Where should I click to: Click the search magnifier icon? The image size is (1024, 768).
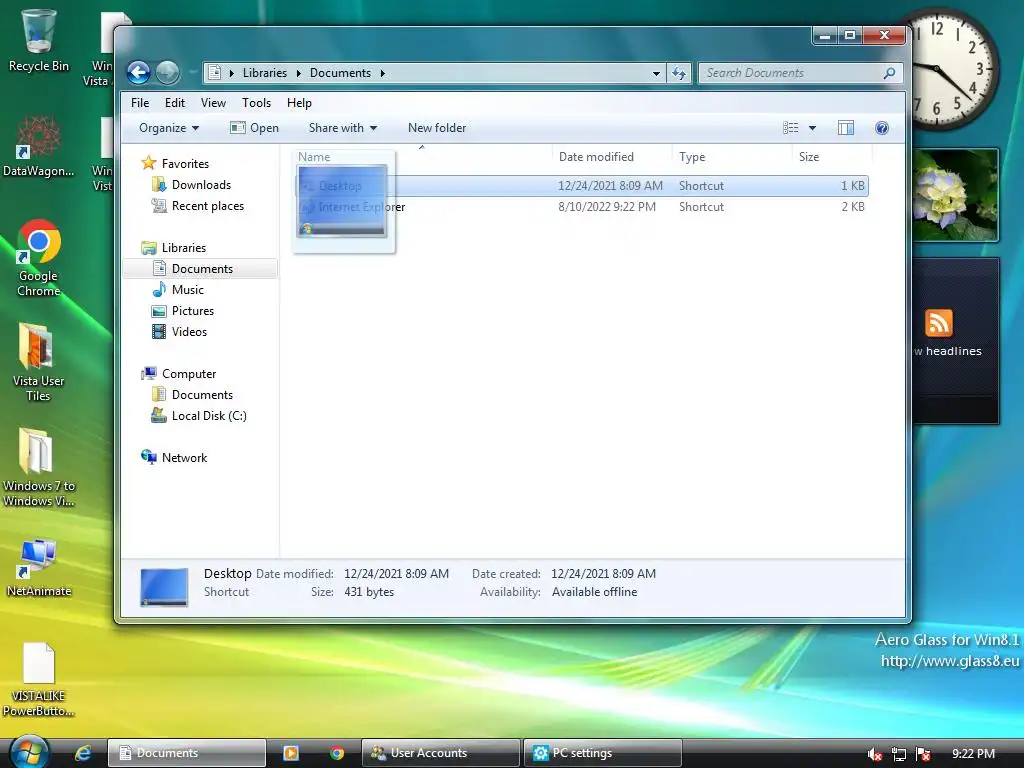[x=889, y=73]
